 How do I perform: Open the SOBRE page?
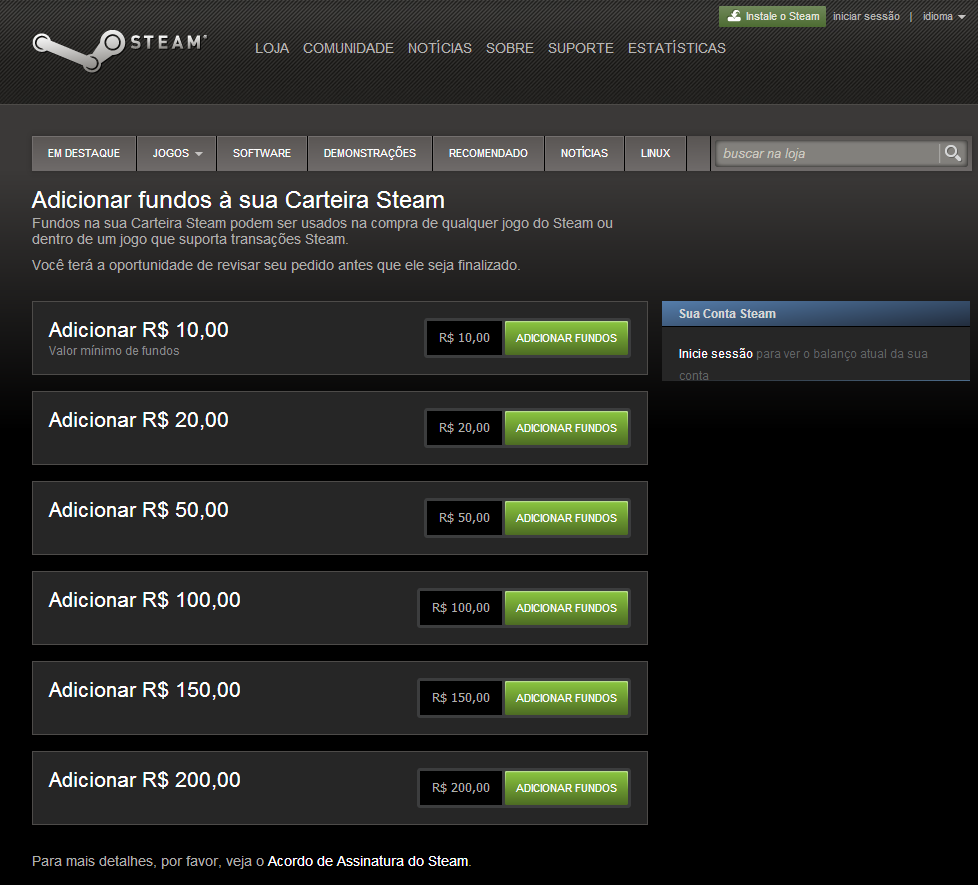coord(510,48)
